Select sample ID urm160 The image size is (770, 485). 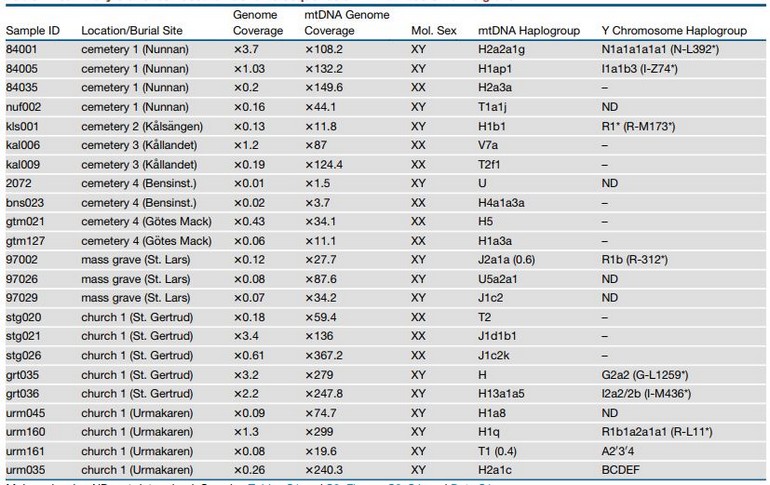pyautogui.click(x=26, y=432)
